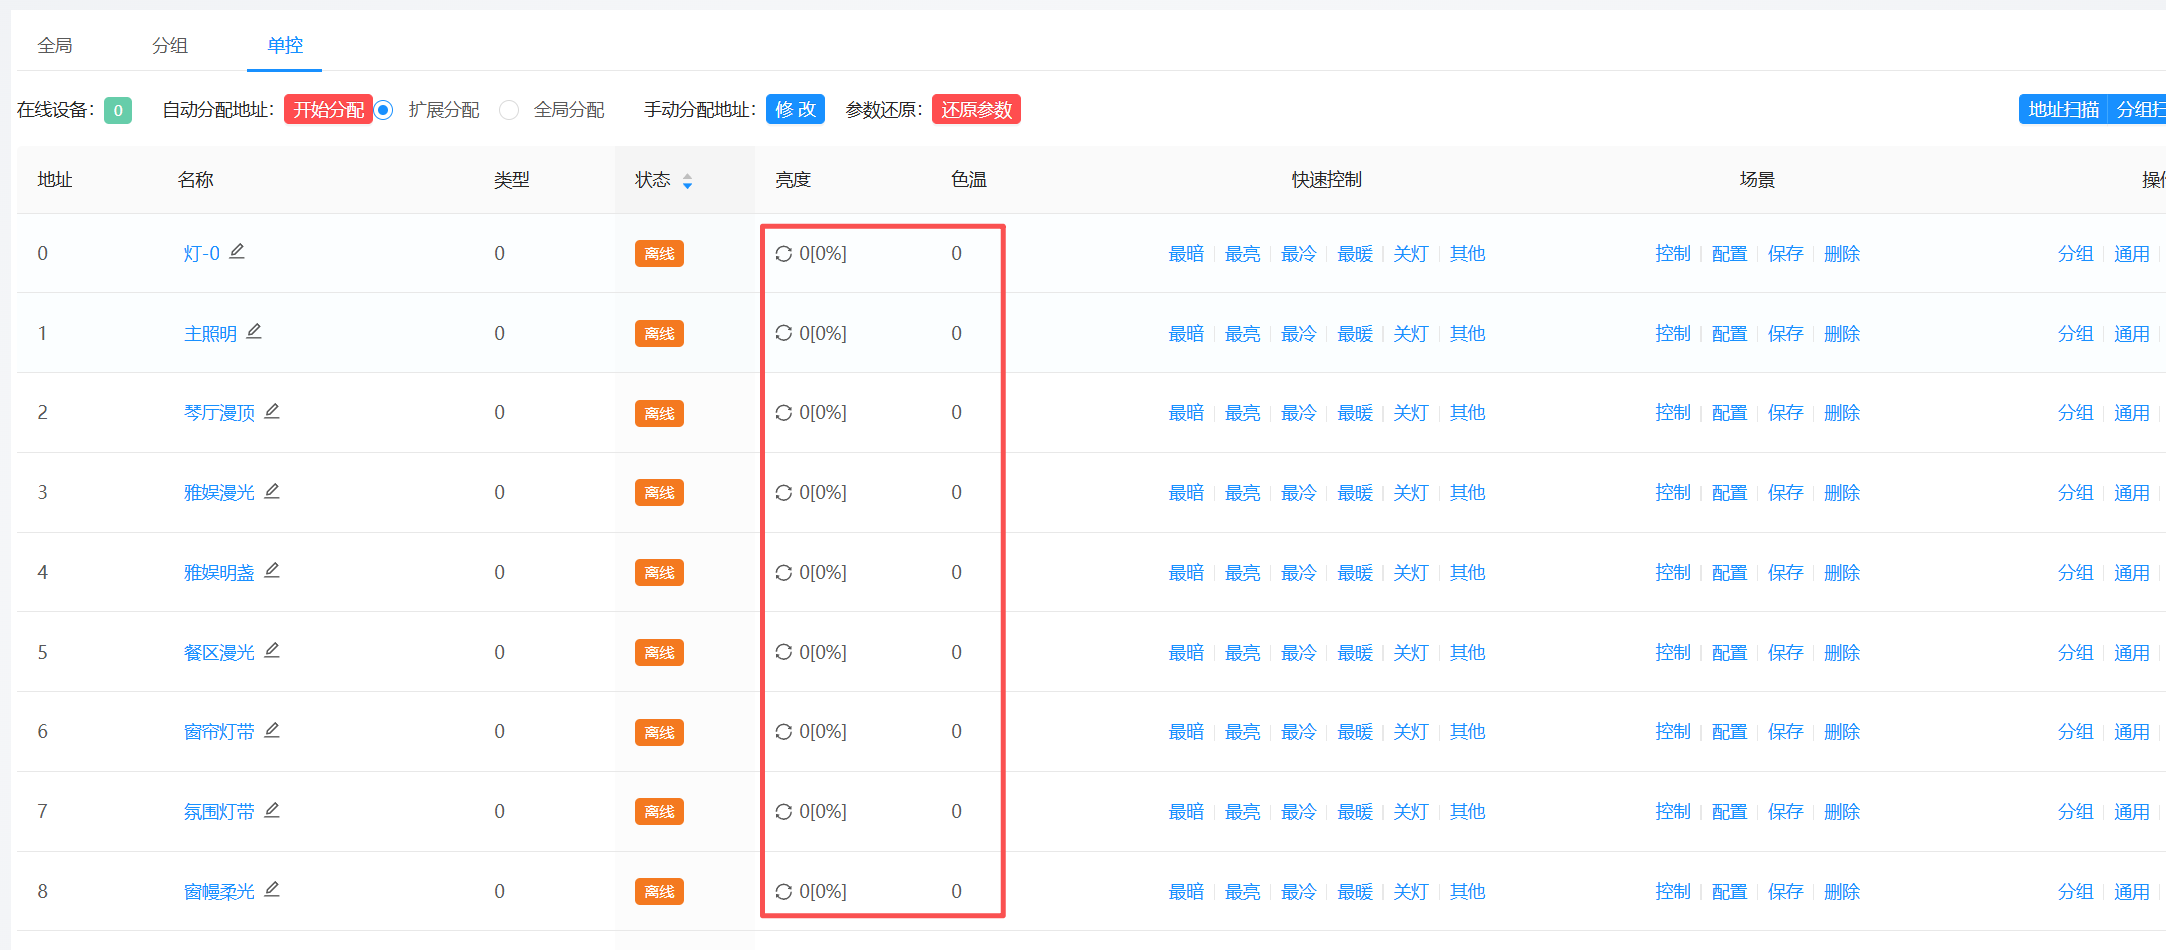This screenshot has width=2166, height=950.
Task: Click 最暗 for 窗帘灯带
Action: [x=1186, y=732]
